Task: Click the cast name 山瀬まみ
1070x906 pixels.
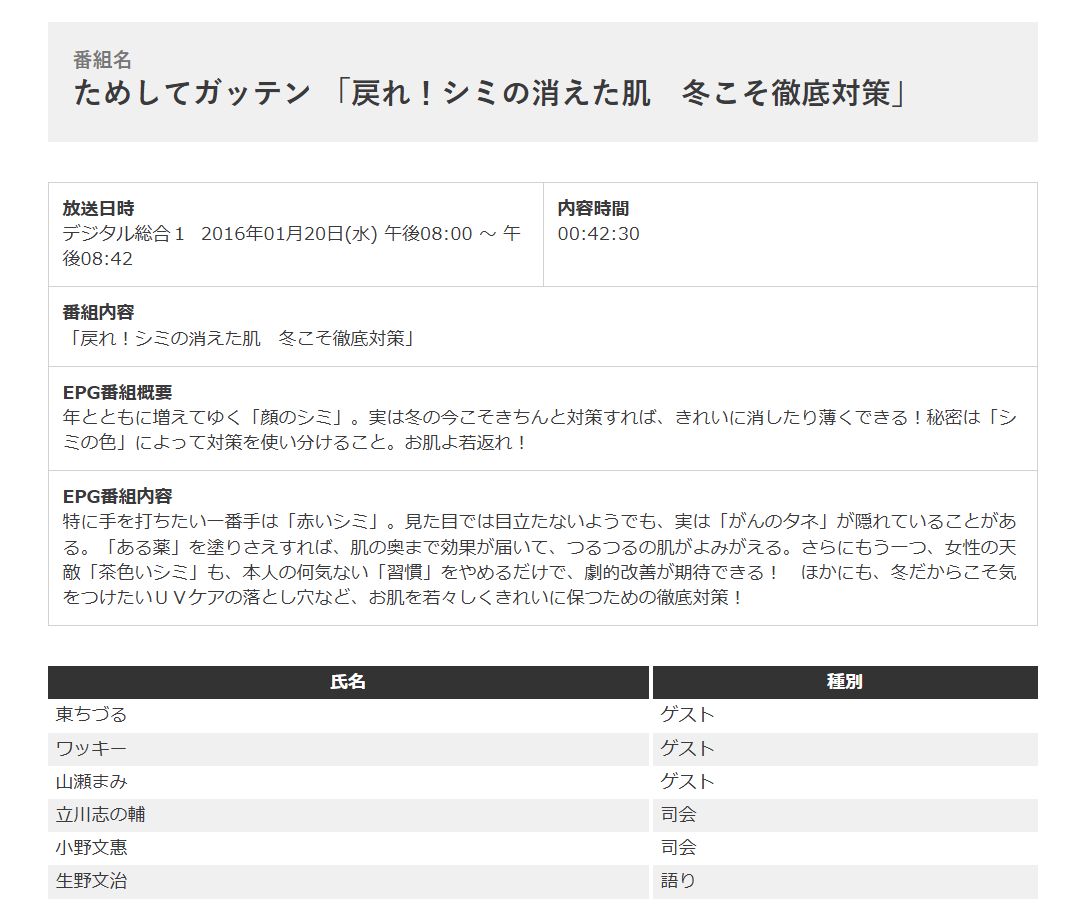Action: click(92, 781)
